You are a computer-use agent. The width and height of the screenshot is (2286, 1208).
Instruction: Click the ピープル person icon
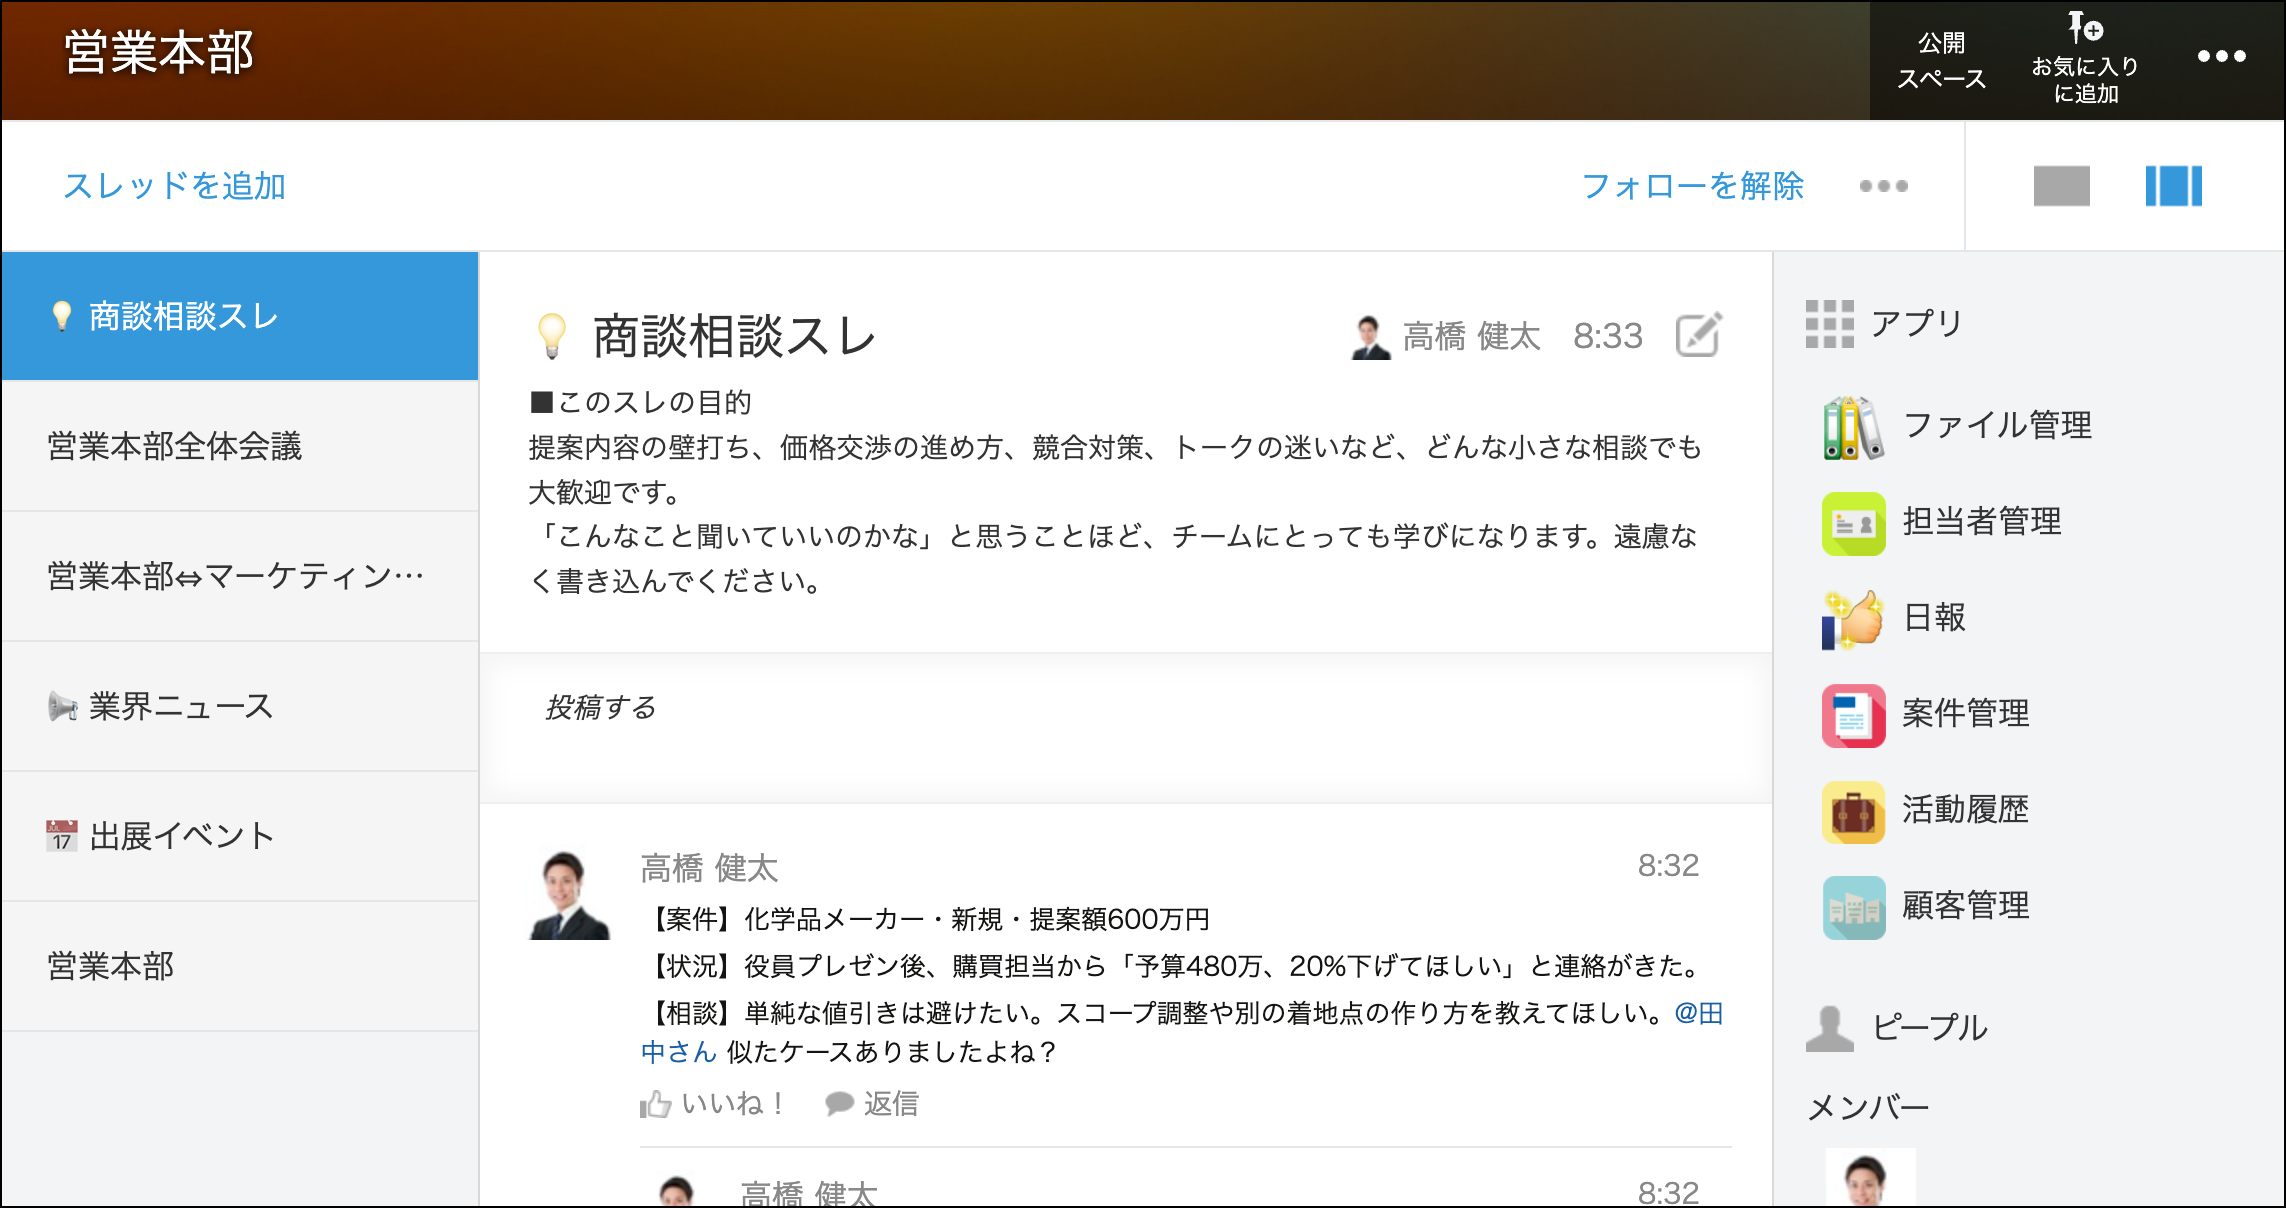[x=1830, y=1028]
